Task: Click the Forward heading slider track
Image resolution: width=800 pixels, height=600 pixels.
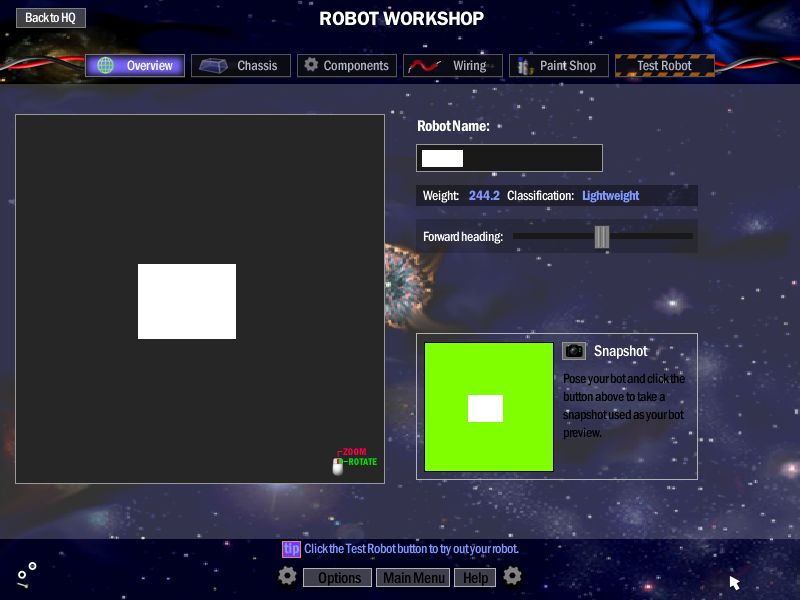Action: pyautogui.click(x=603, y=236)
